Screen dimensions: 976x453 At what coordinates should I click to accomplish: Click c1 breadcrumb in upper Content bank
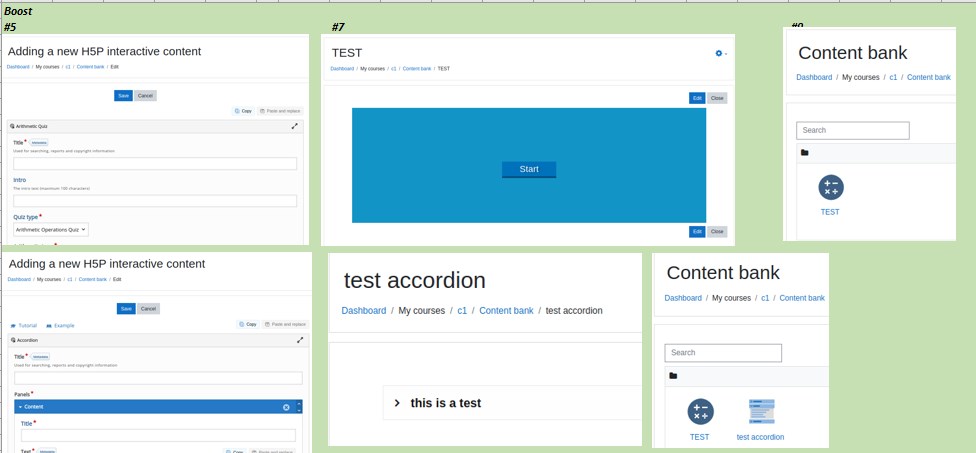click(893, 78)
